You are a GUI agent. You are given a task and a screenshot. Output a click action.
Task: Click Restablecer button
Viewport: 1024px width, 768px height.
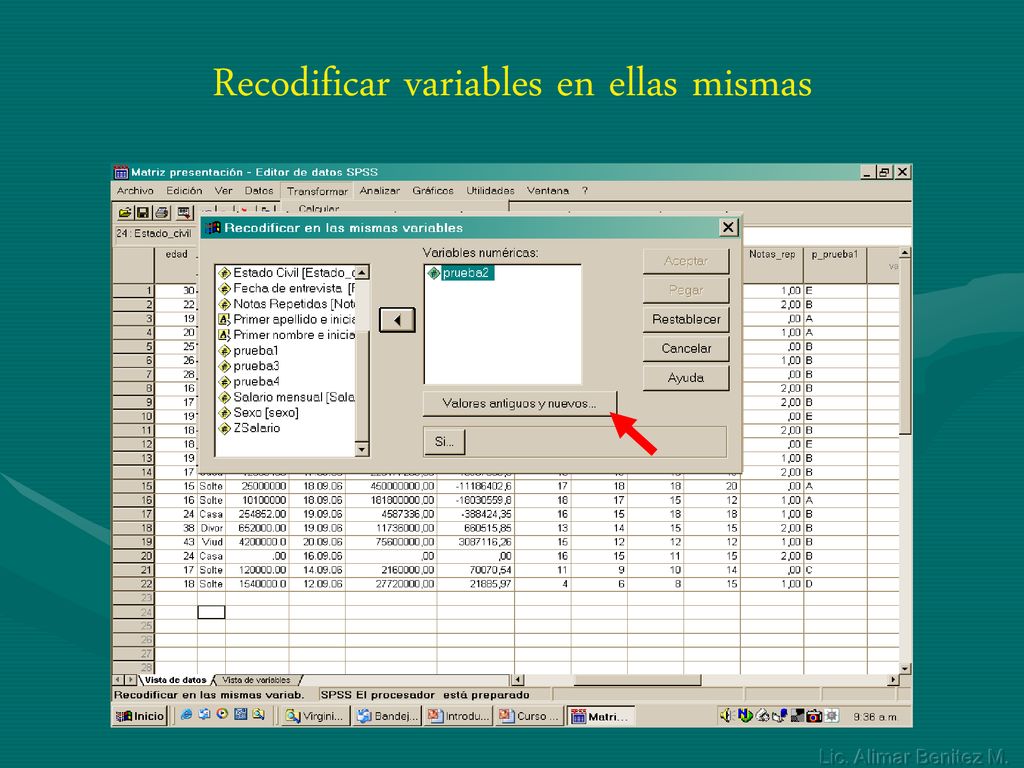(686, 319)
